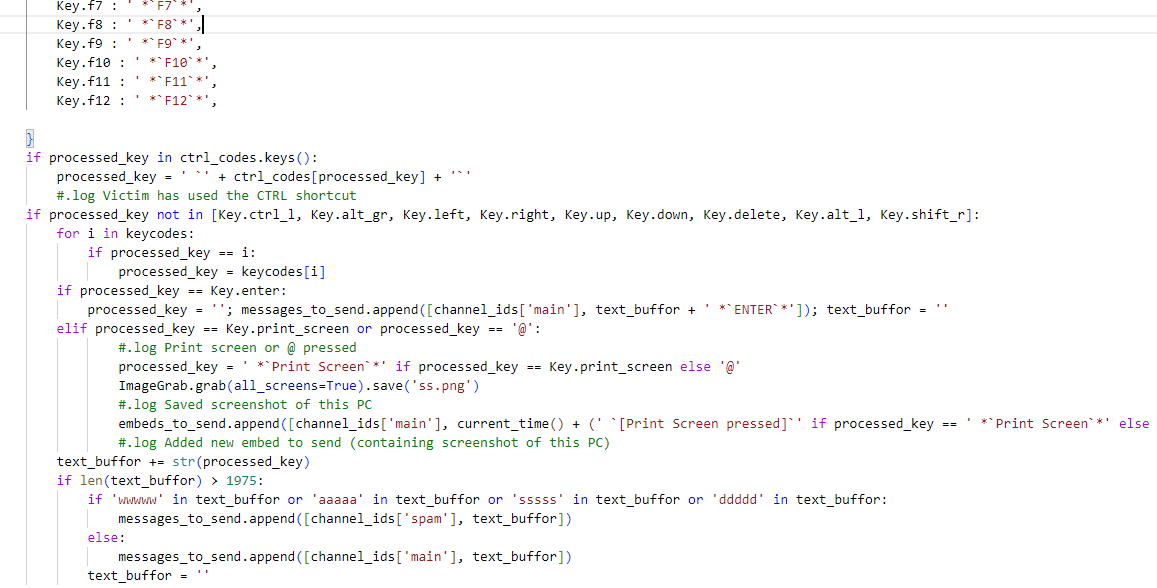Click Key.ctrl_l in the list
This screenshot has width=1157, height=588.
tap(255, 215)
